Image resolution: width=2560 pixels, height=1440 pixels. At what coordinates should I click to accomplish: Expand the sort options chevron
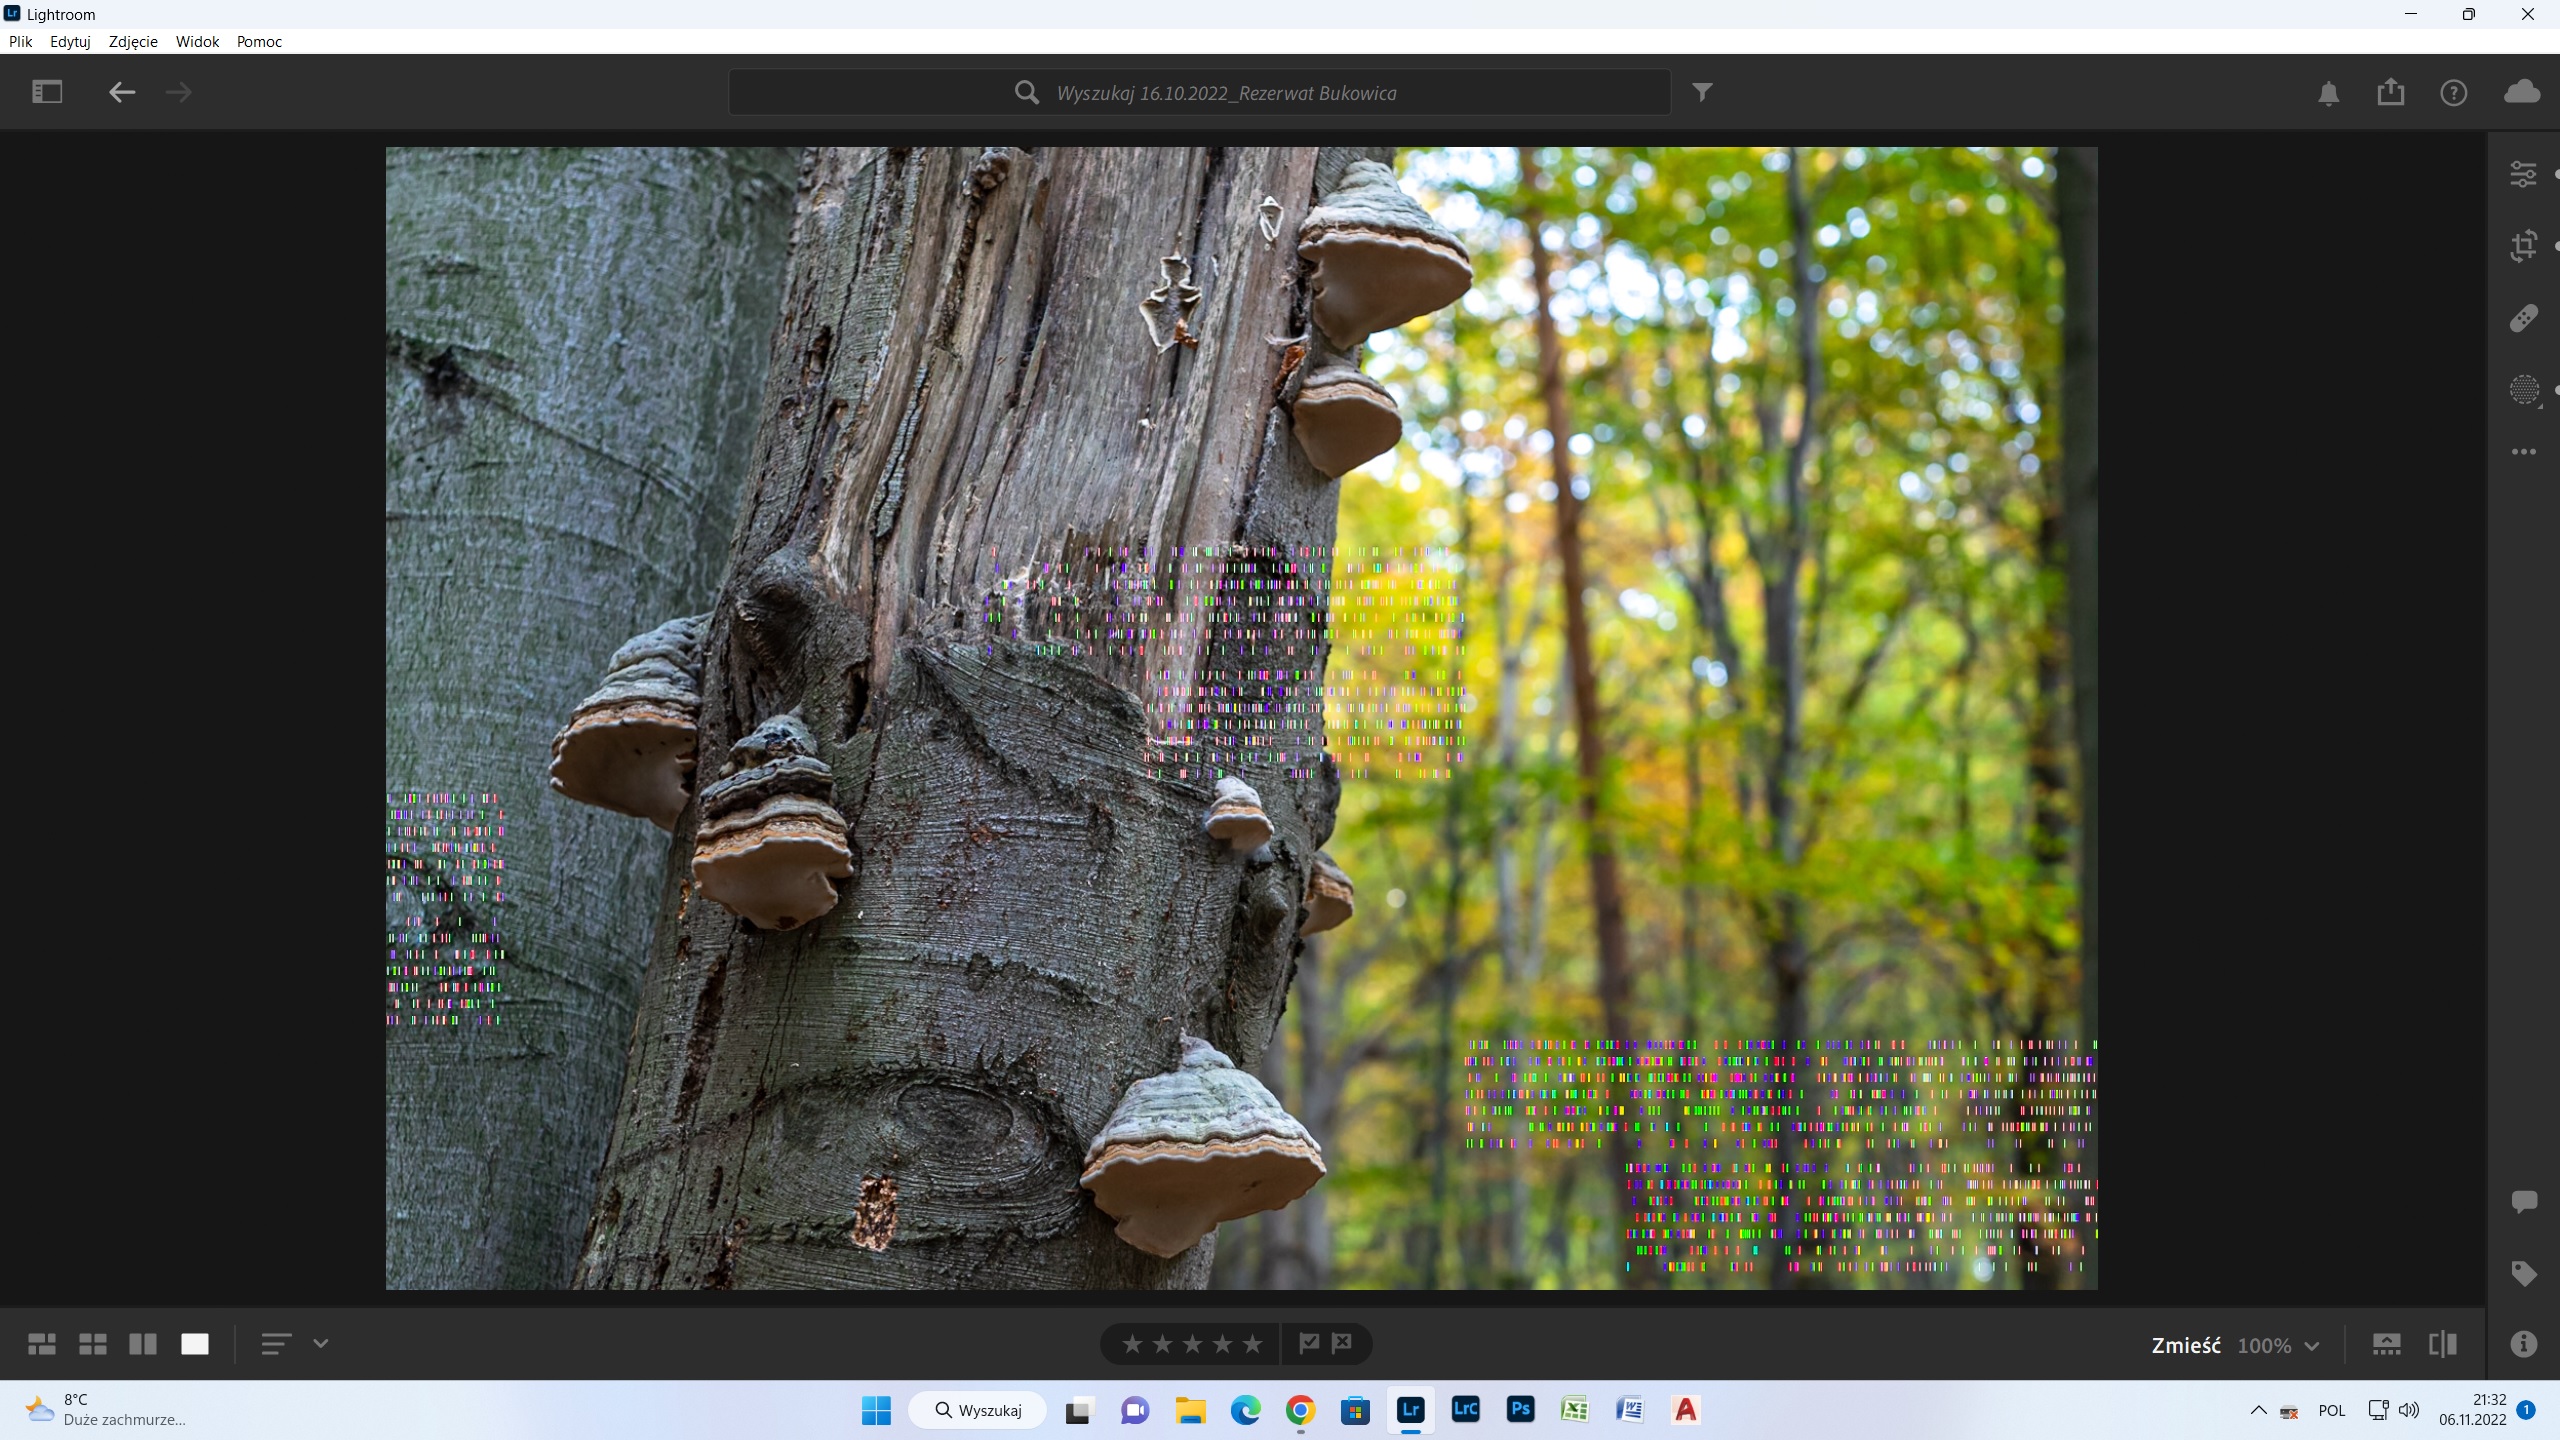(321, 1344)
